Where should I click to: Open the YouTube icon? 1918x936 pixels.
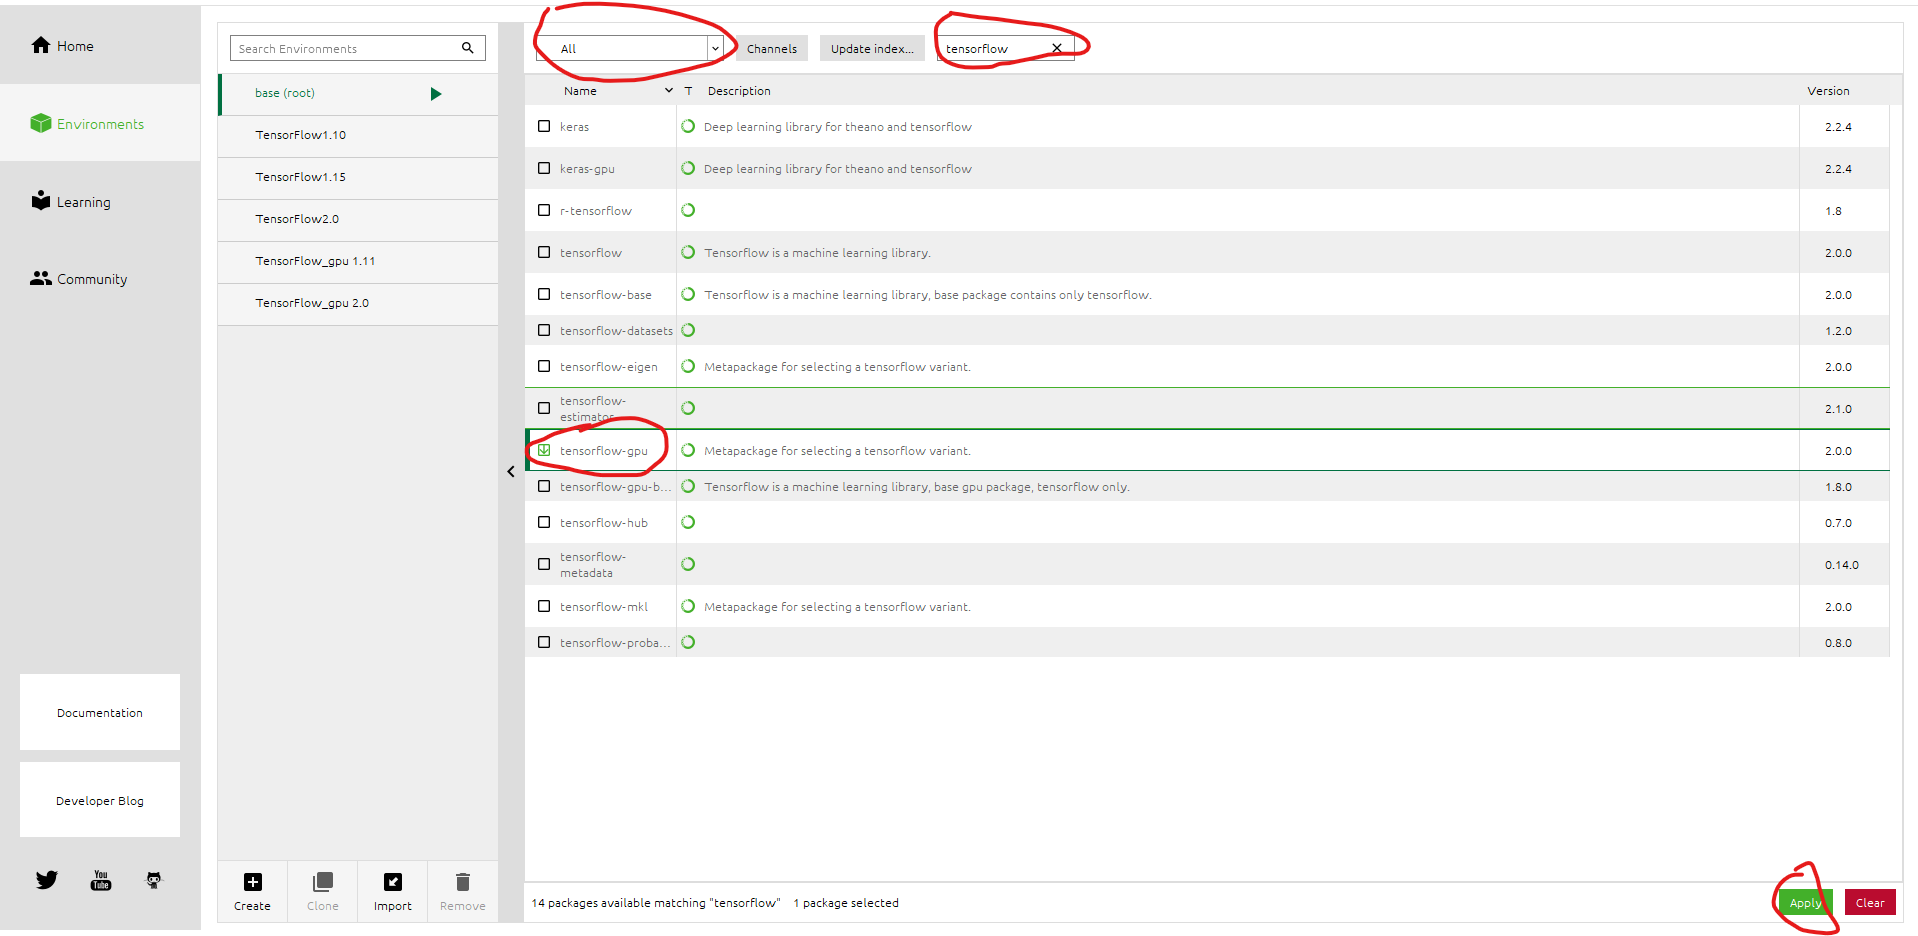(x=101, y=880)
